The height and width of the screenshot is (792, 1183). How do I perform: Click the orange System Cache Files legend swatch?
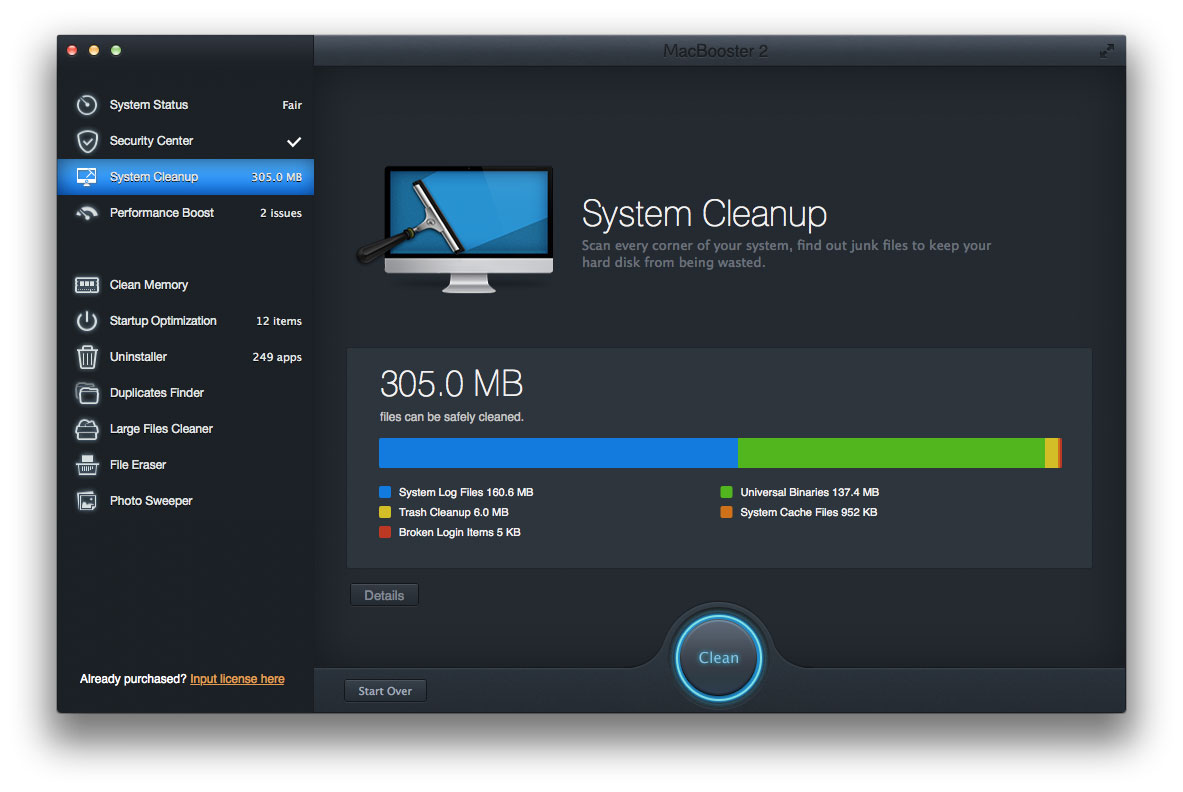click(x=727, y=512)
